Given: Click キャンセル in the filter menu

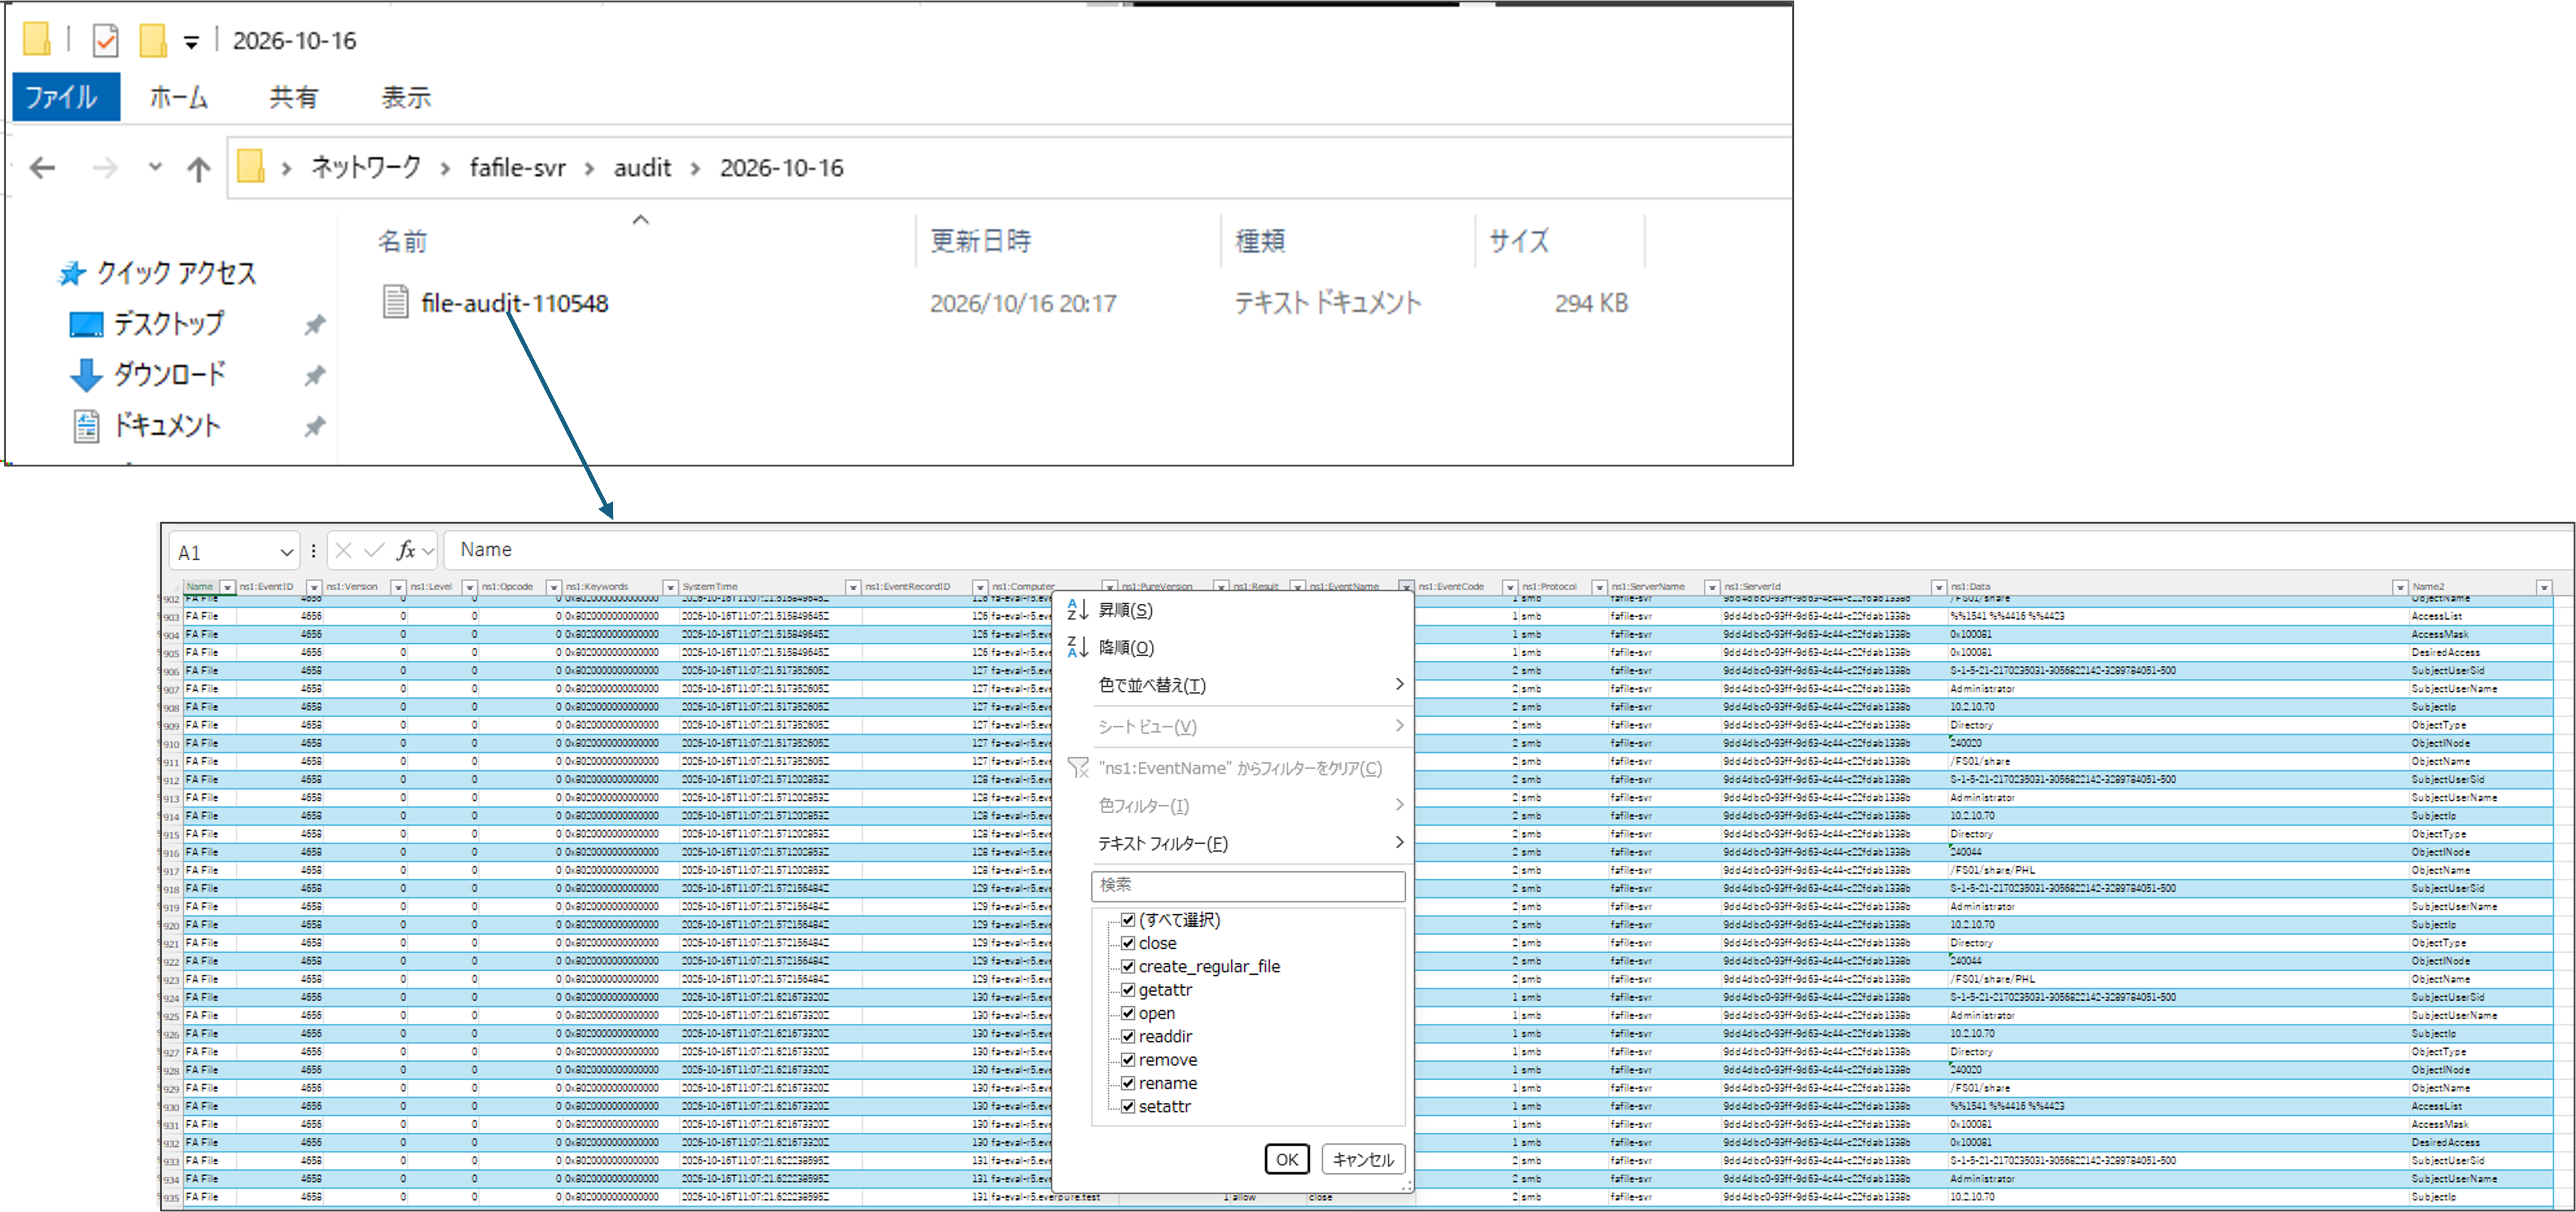Looking at the screenshot, I should tap(1363, 1159).
